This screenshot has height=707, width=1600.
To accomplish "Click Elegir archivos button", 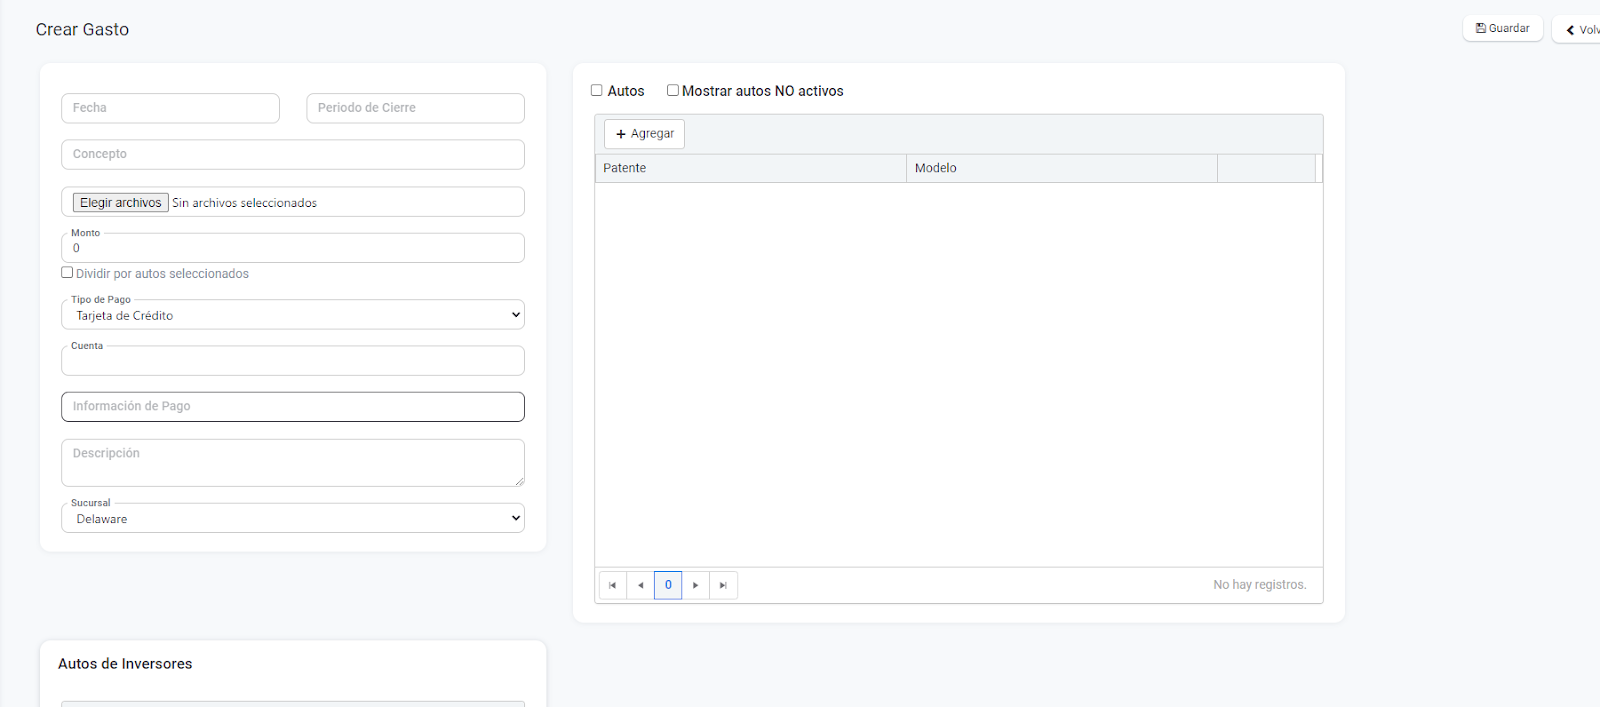I will [120, 203].
